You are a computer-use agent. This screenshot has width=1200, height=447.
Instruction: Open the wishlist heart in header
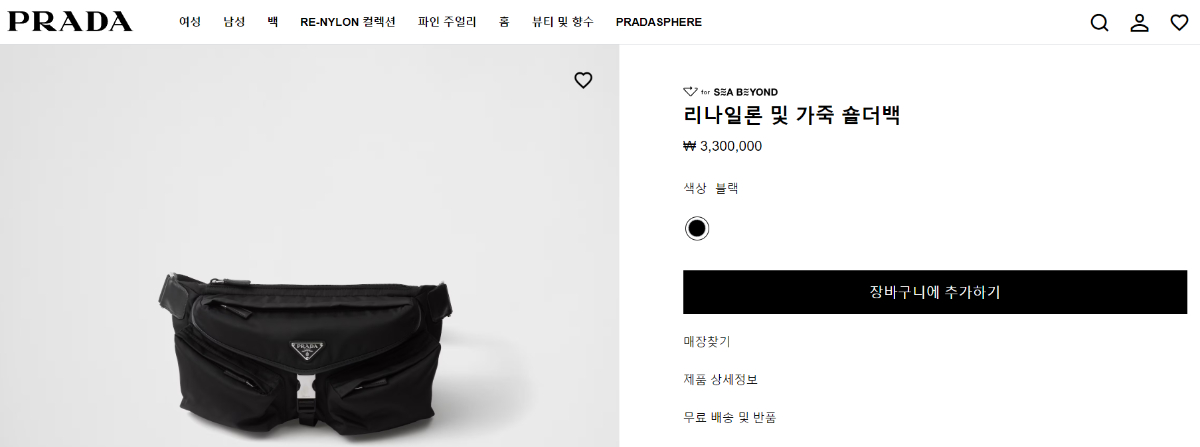[x=1179, y=23]
